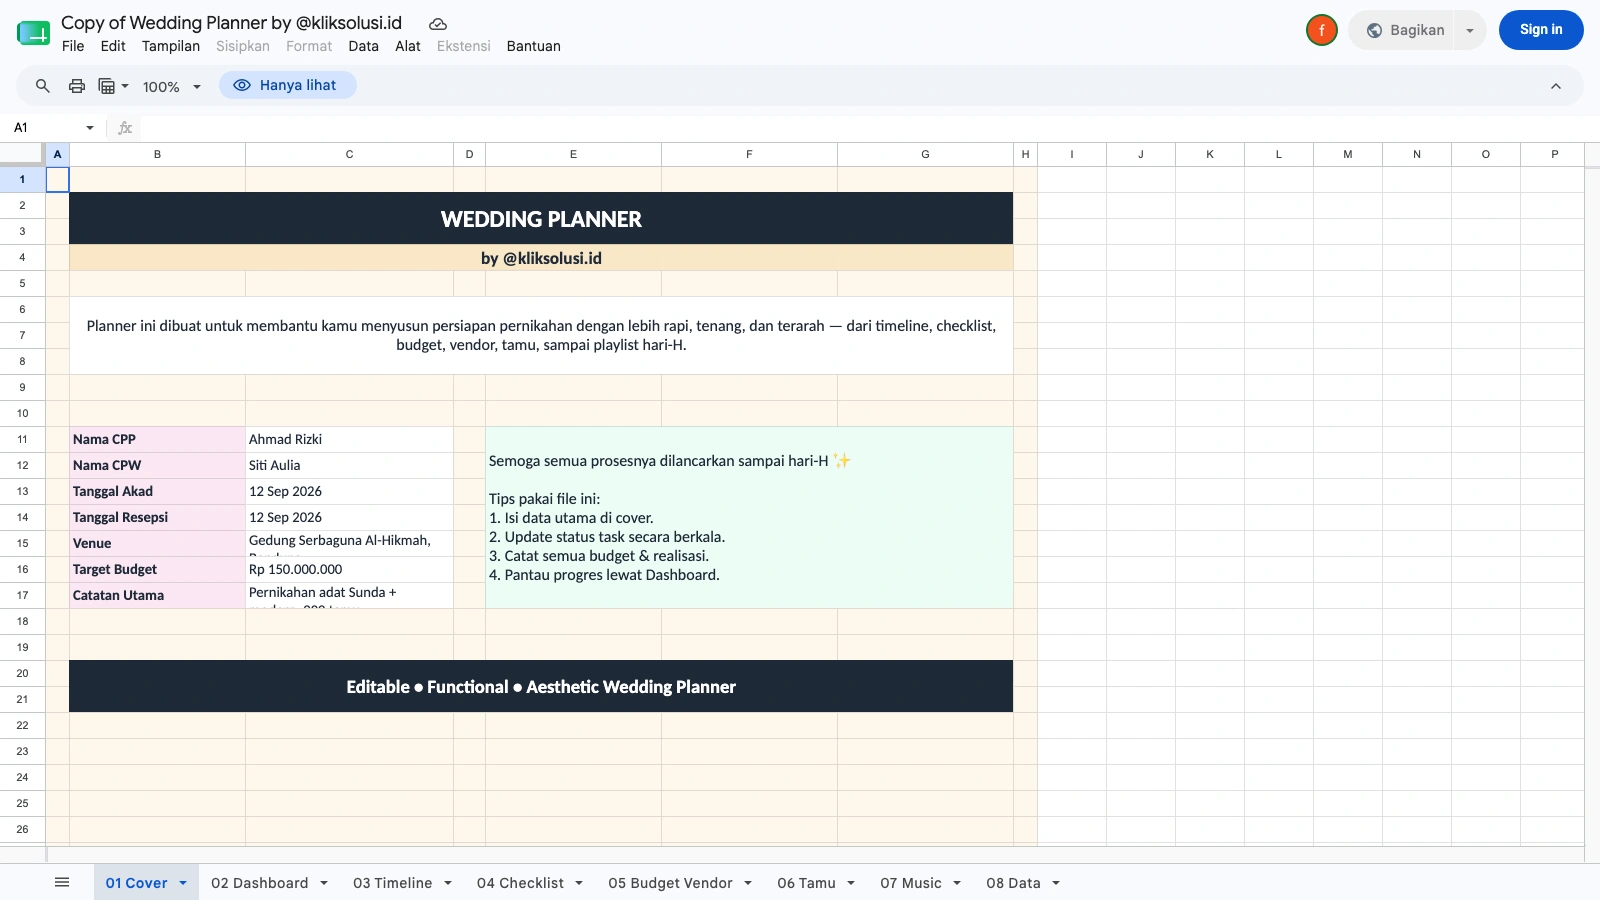1600x900 pixels.
Task: Click the 'Editable ● Functional ● Aesthetic' footer banner
Action: pos(541,686)
